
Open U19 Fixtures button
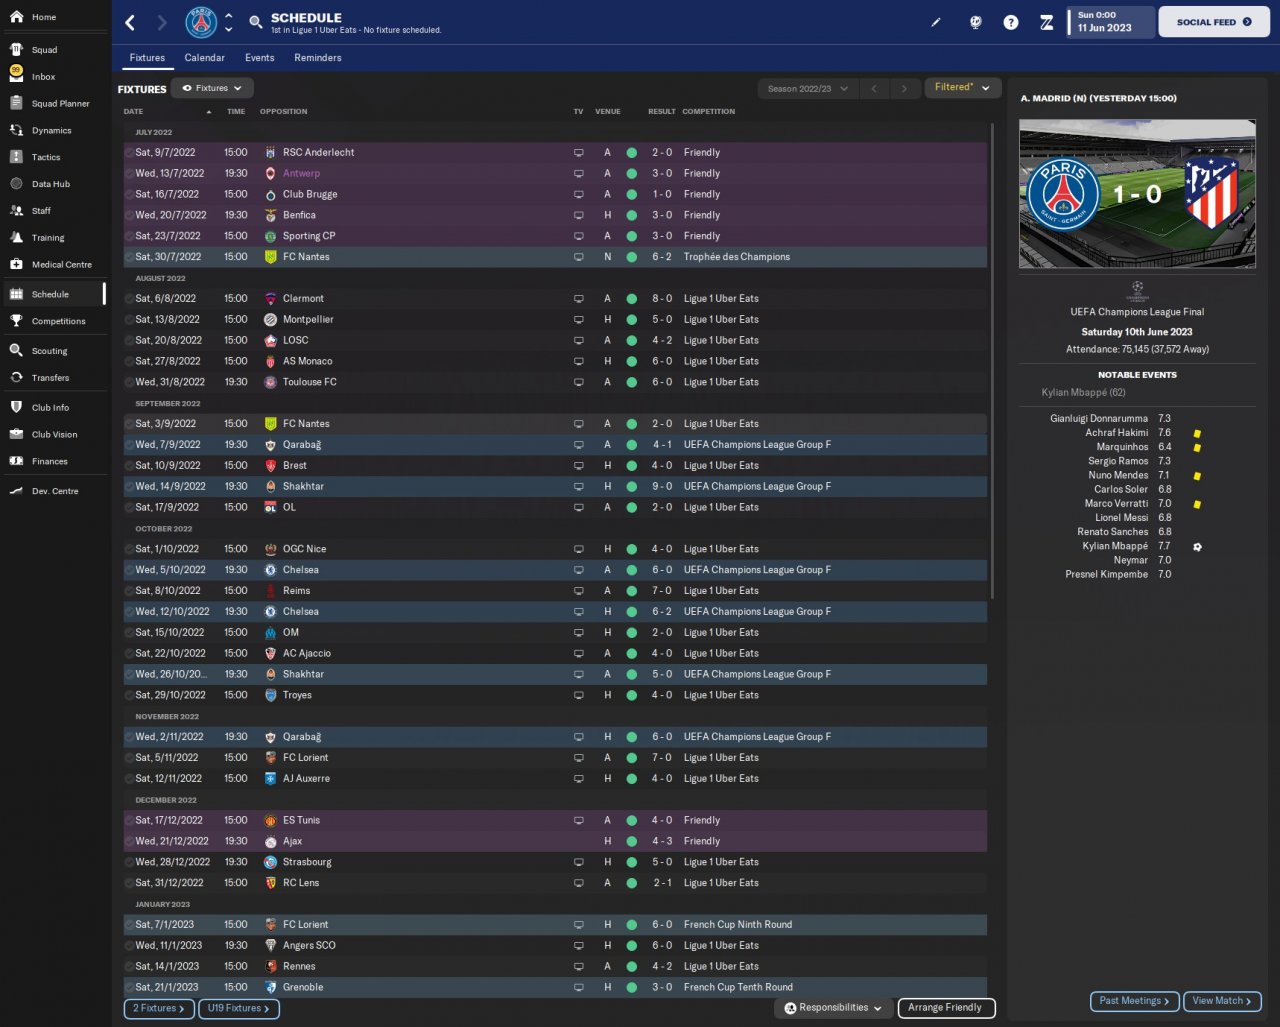[x=239, y=1009]
